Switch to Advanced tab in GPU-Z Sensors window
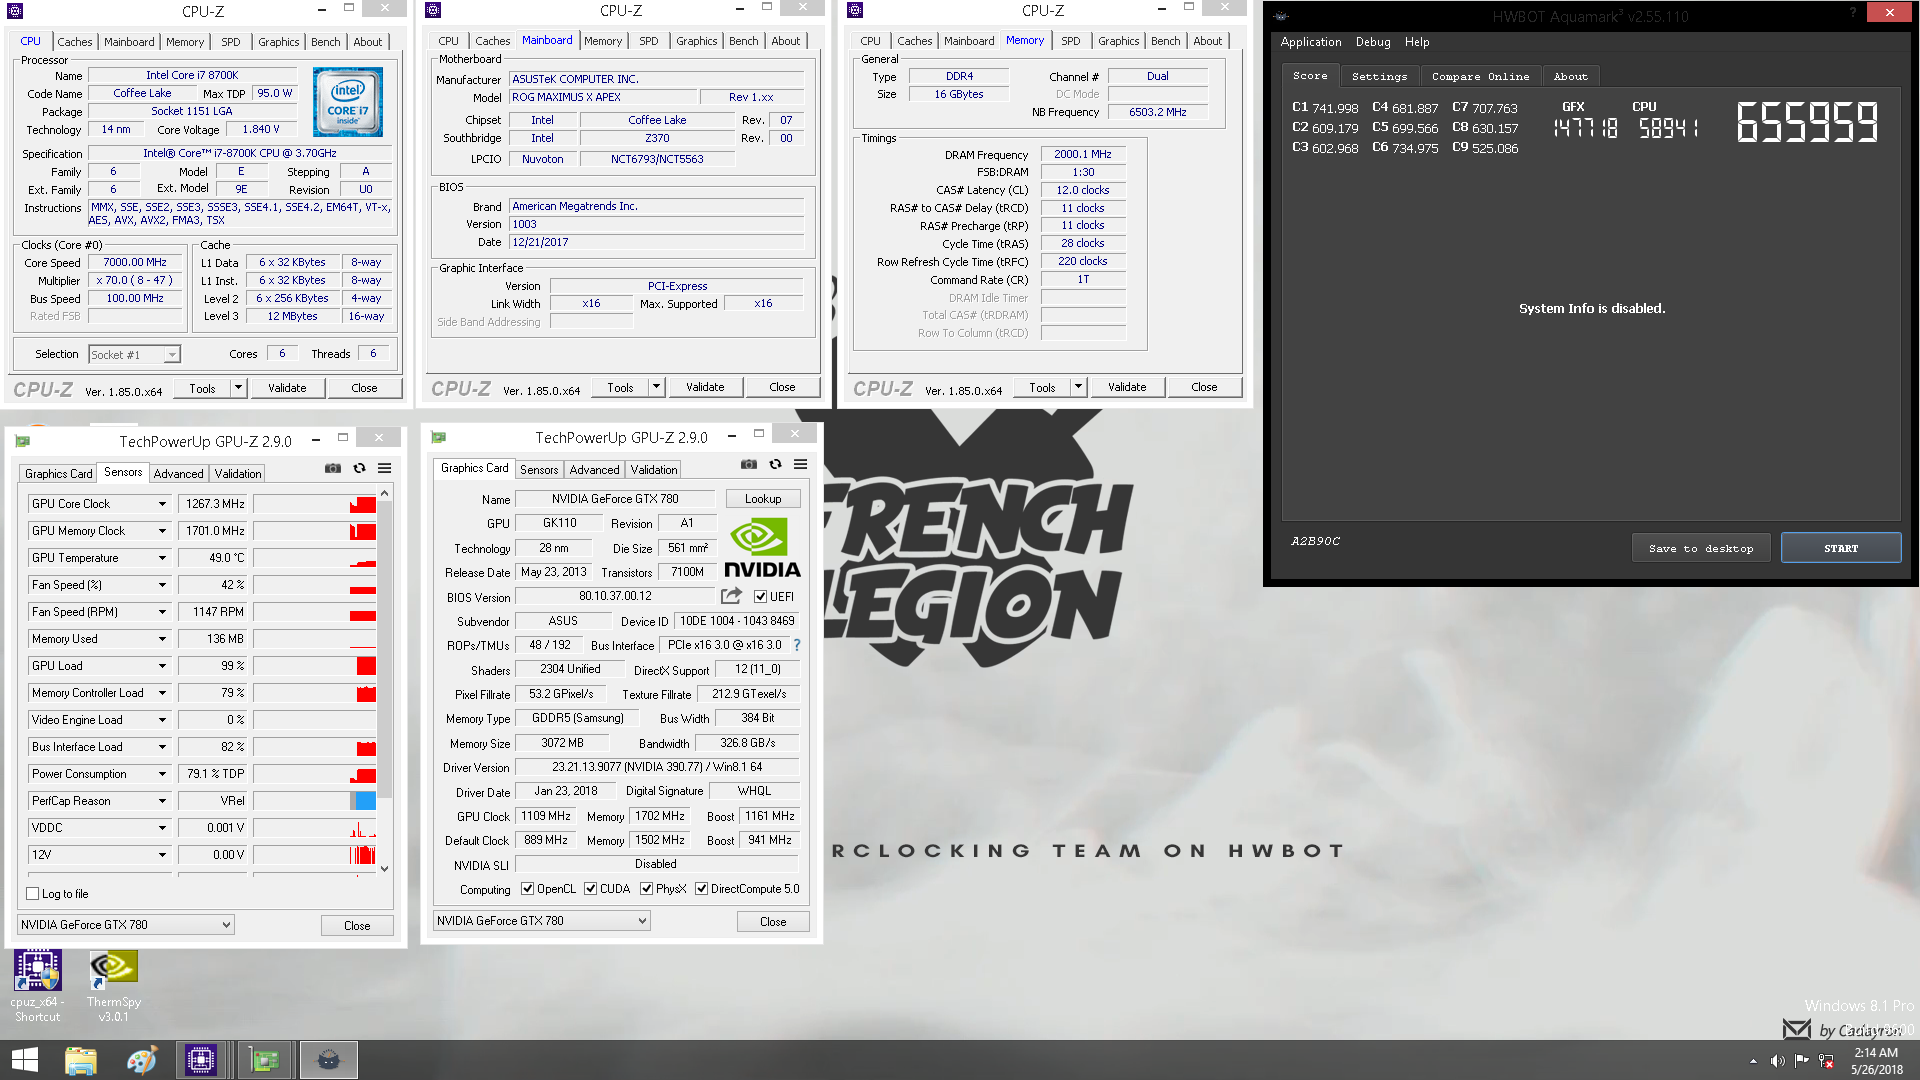The height and width of the screenshot is (1080, 1920). click(x=179, y=474)
